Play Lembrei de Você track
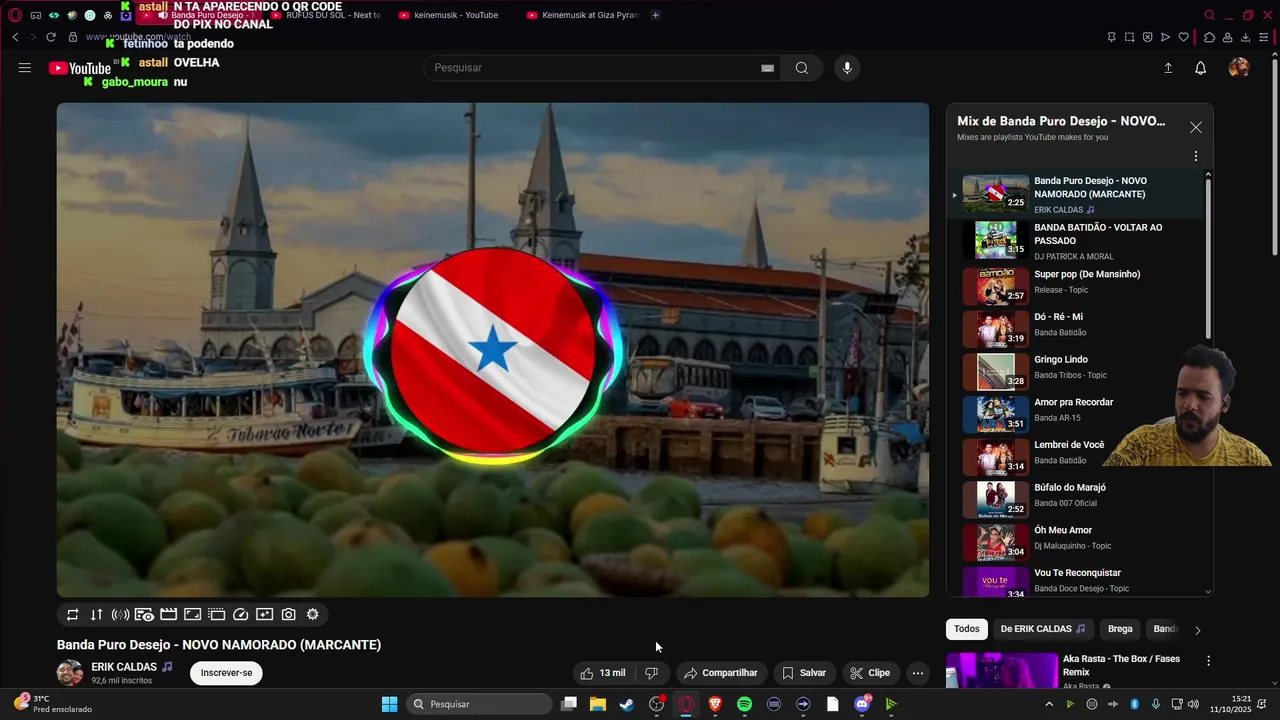This screenshot has height=720, width=1280. (x=1082, y=455)
